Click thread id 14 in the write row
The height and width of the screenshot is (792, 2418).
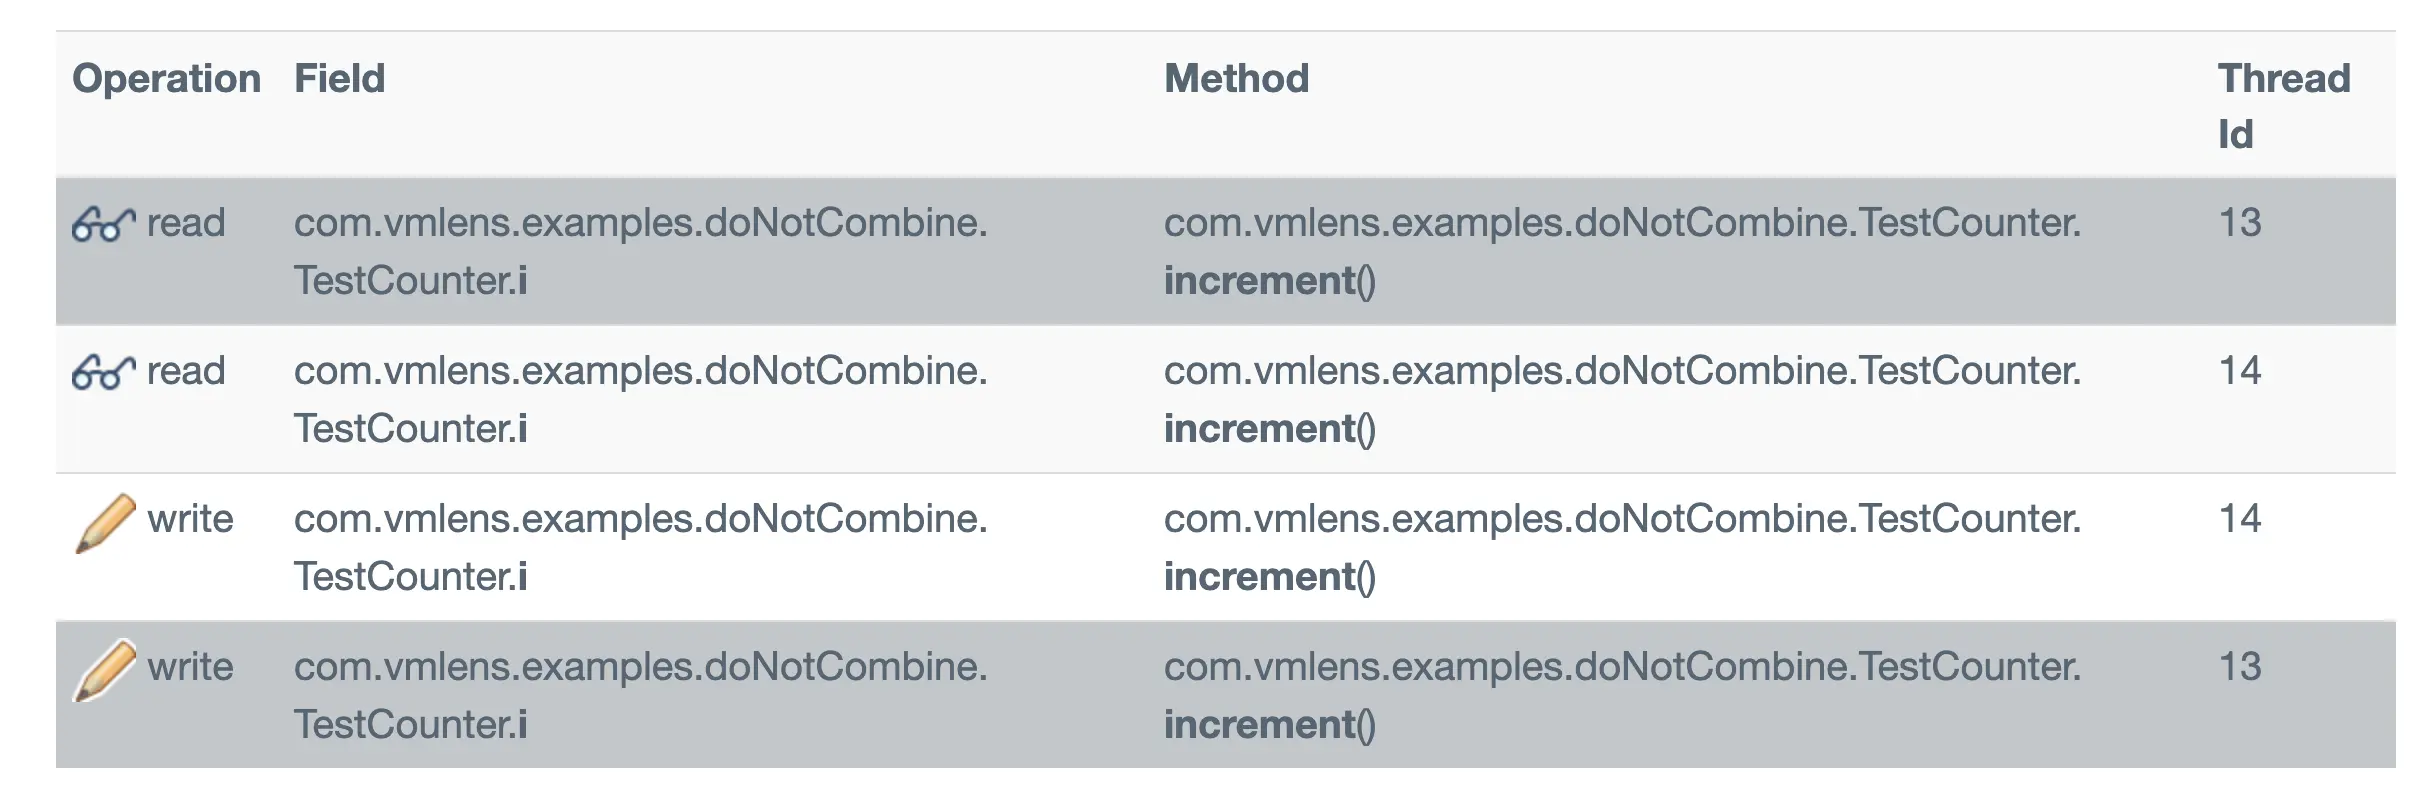(x=2239, y=519)
